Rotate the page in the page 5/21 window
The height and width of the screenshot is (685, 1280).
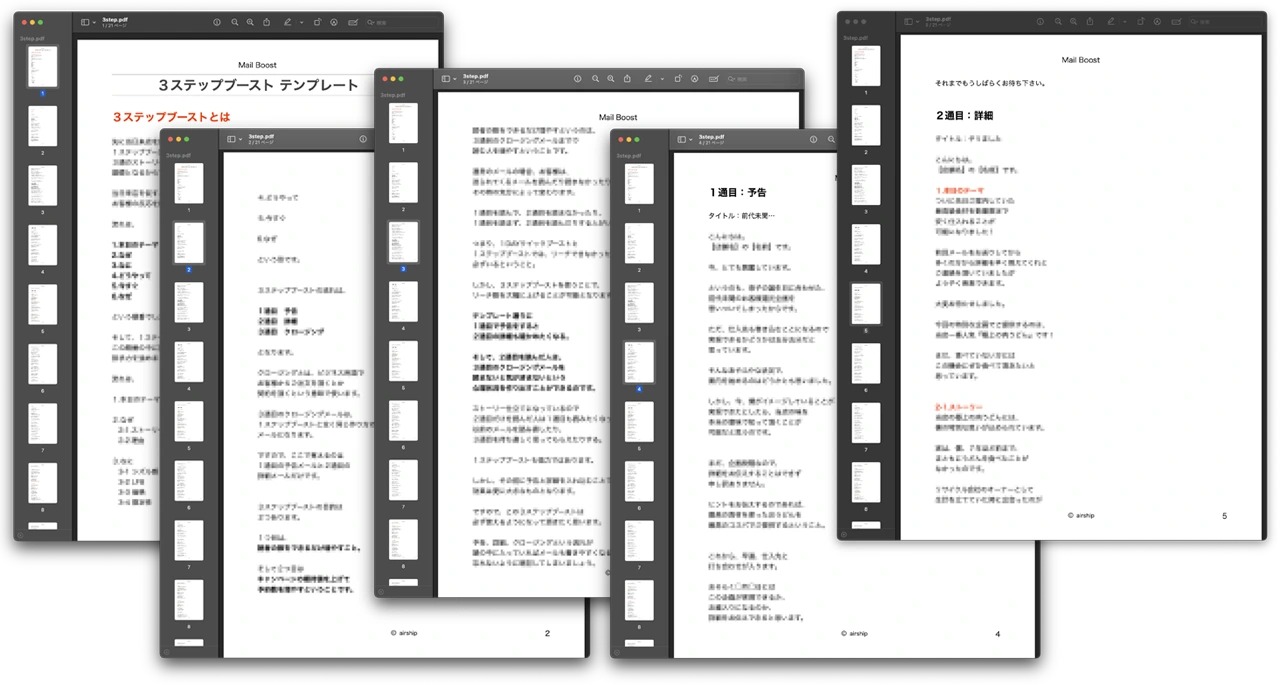pyautogui.click(x=1141, y=21)
